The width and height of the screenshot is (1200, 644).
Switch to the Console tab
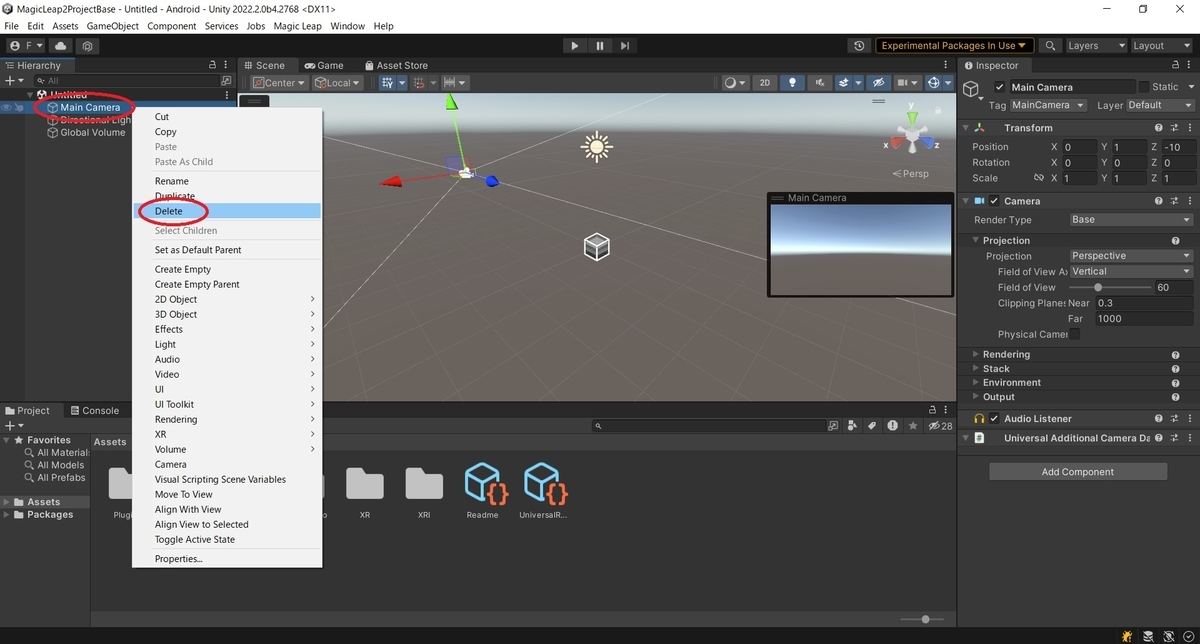[x=94, y=410]
